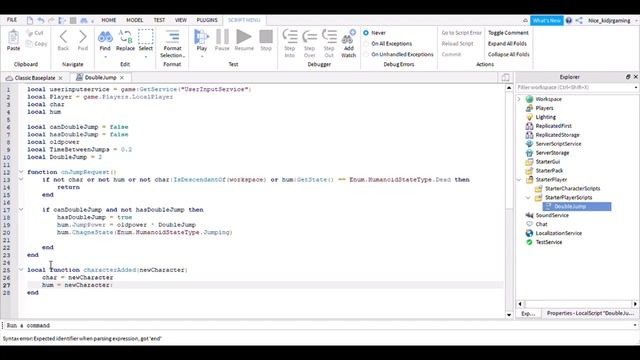
Task: Click the Stop test button
Action: coord(266,37)
